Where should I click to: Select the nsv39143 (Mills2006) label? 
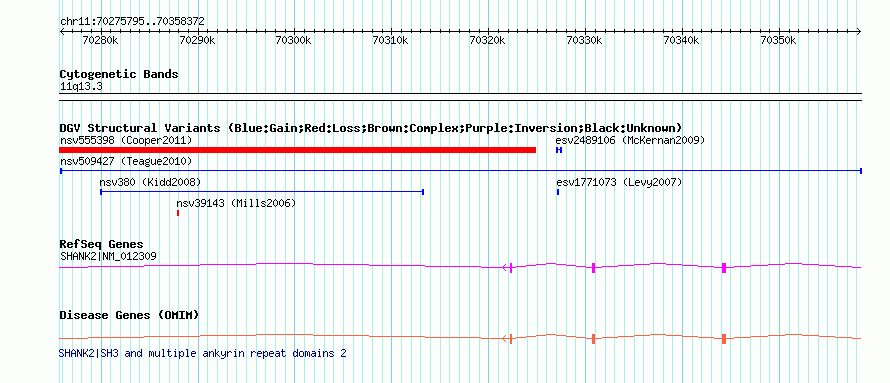[x=236, y=203]
